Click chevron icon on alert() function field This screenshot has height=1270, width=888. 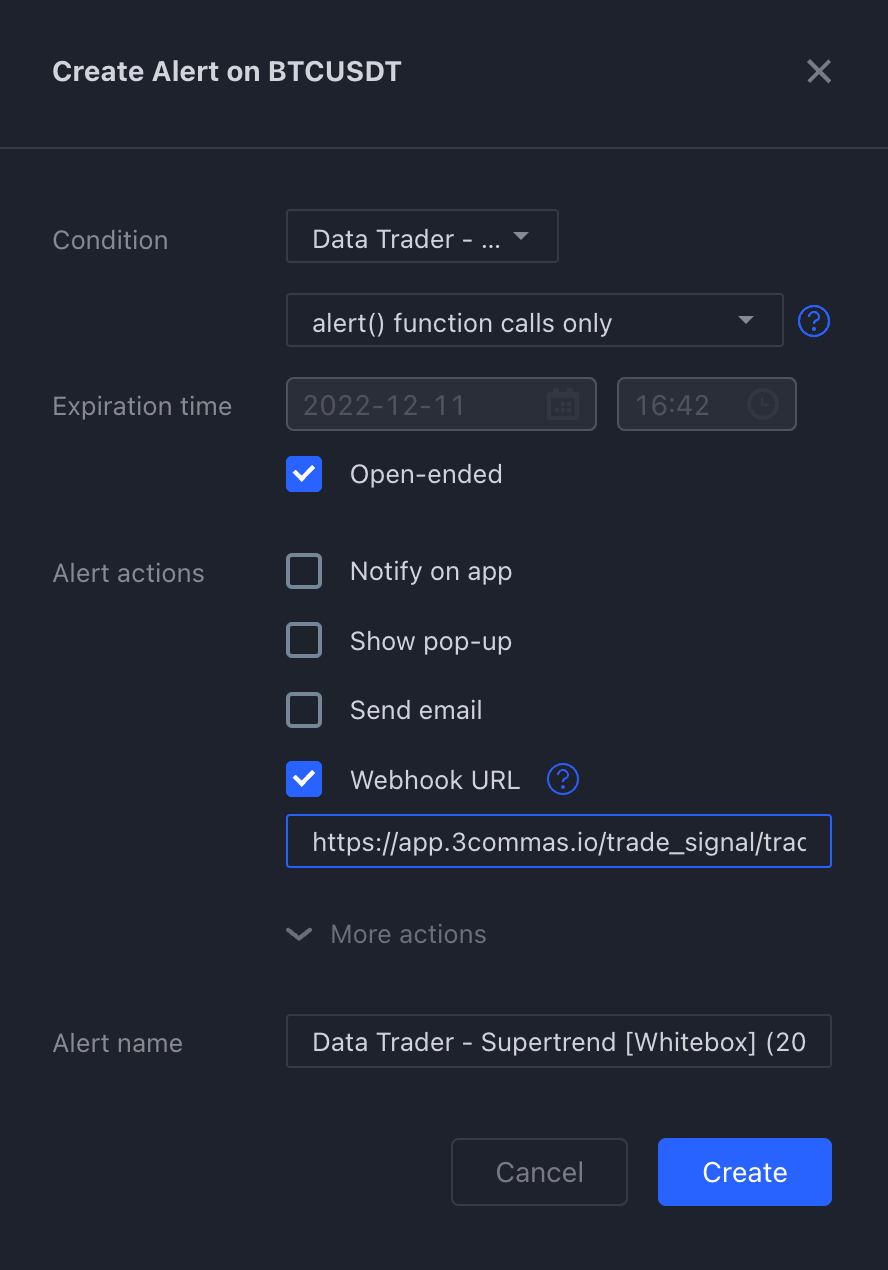click(x=745, y=320)
